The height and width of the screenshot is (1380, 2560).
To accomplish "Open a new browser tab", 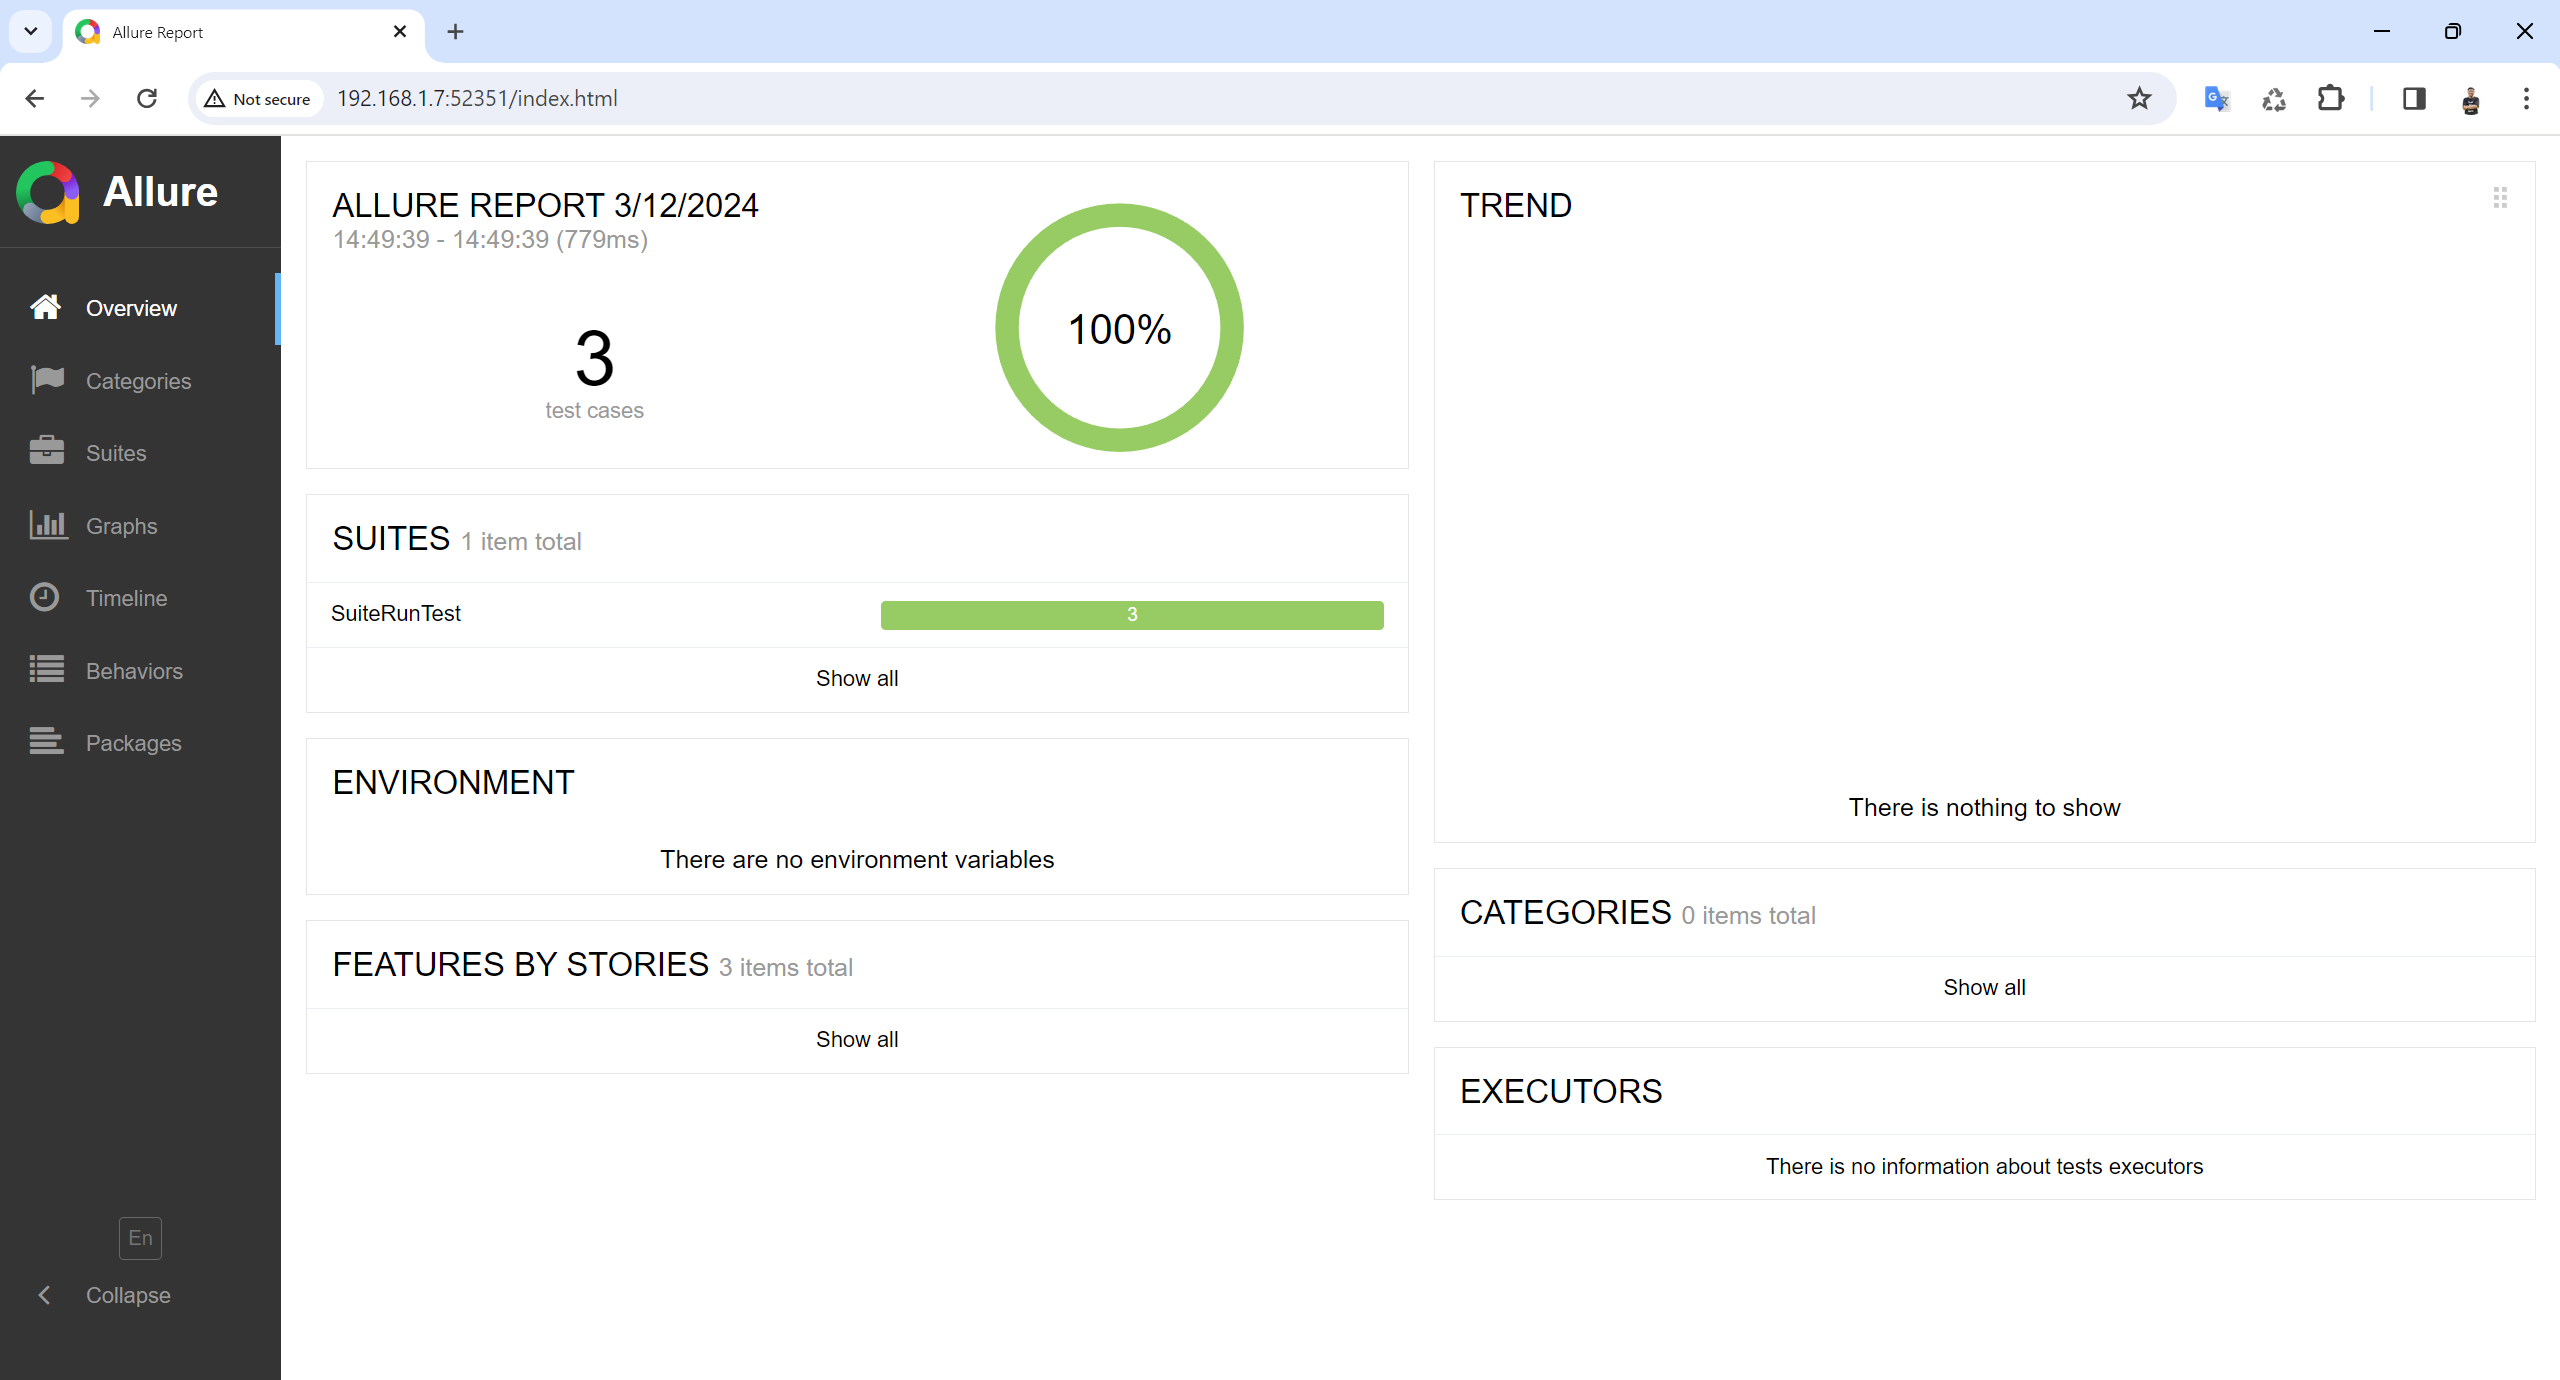I will pos(455,32).
